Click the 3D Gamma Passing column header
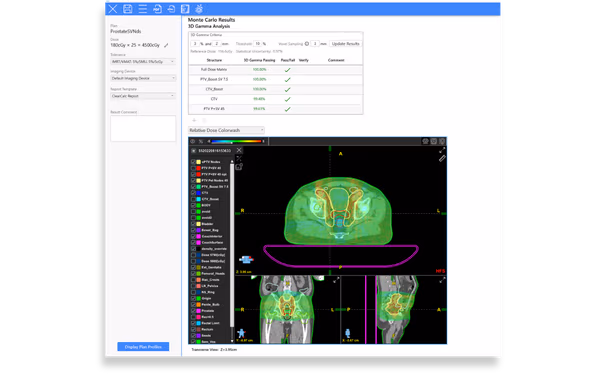Screen dimensions: 600x376 point(259,60)
